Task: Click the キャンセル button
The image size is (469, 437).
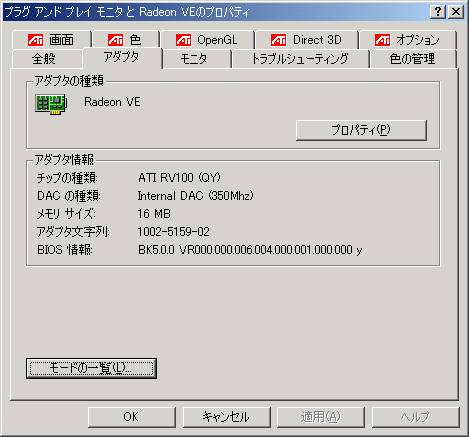Action: pos(226,417)
